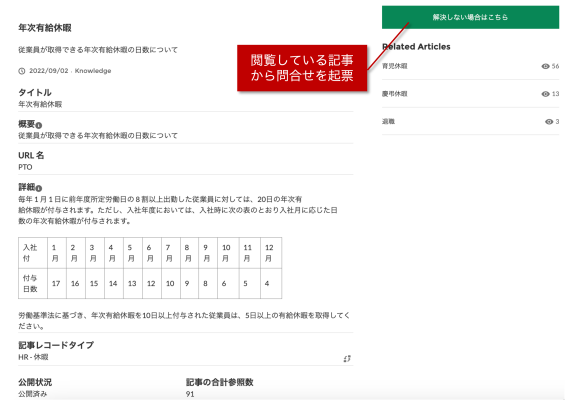Click the eye icon showing 3 views
565x400 pixels.
point(549,121)
